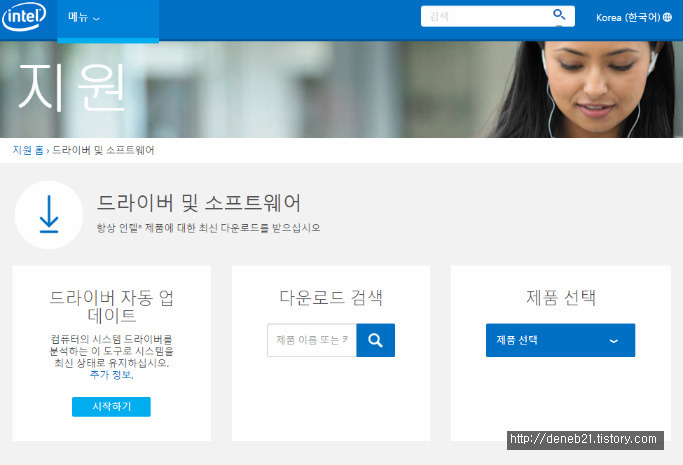Focus the 제품 이름 download search field
The height and width of the screenshot is (465, 683).
[x=312, y=340]
